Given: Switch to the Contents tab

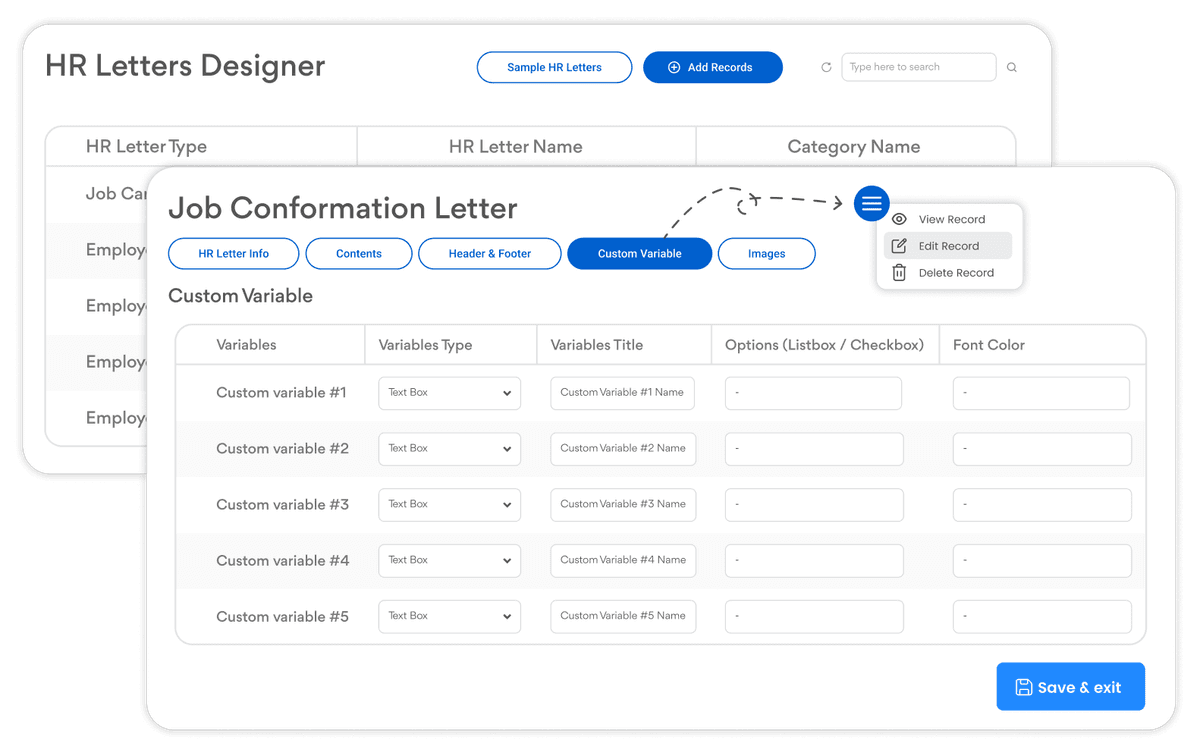Looking at the screenshot, I should tap(358, 253).
